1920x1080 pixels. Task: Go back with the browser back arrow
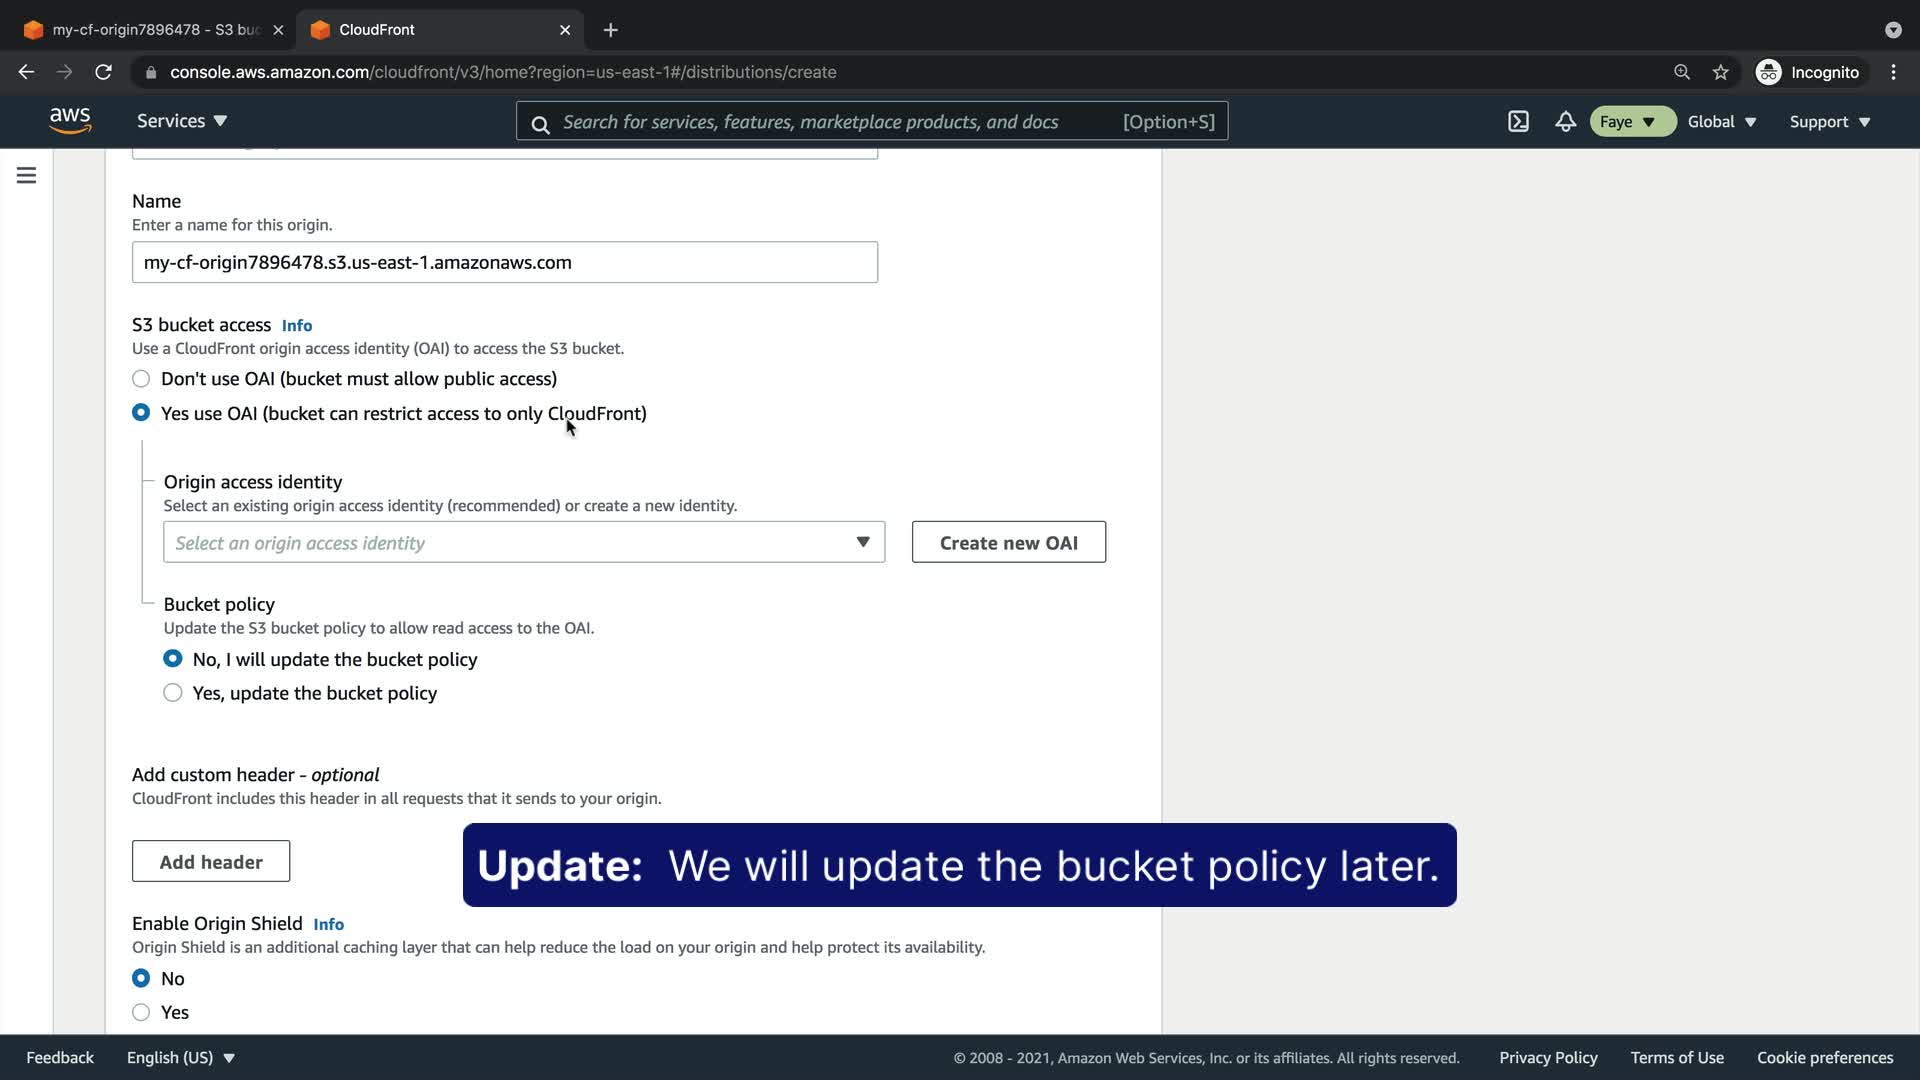point(27,72)
